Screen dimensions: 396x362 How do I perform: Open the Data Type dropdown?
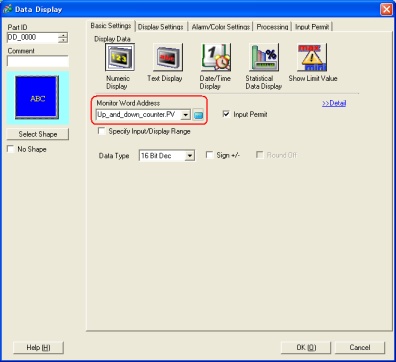[x=190, y=156]
